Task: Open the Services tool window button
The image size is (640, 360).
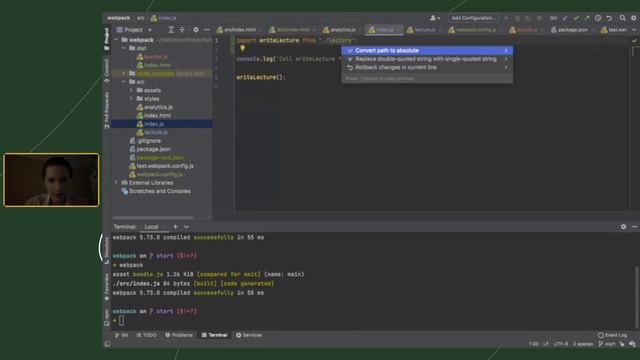Action: coord(249,335)
